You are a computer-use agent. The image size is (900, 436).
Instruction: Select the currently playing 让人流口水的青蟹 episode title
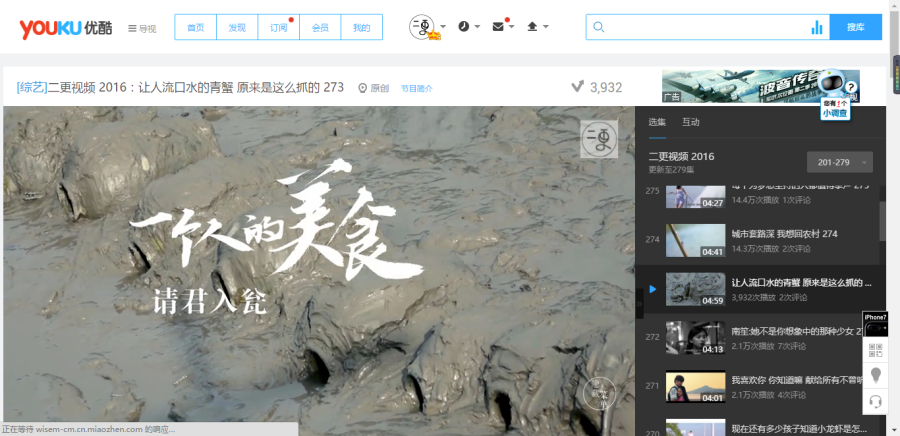pyautogui.click(x=802, y=283)
